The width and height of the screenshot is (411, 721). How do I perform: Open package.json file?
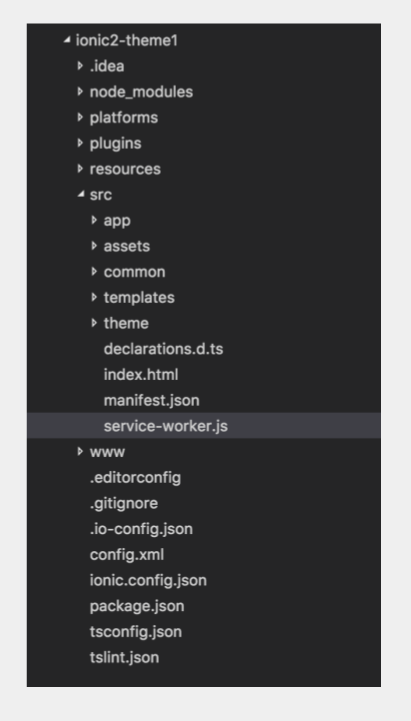point(137,606)
